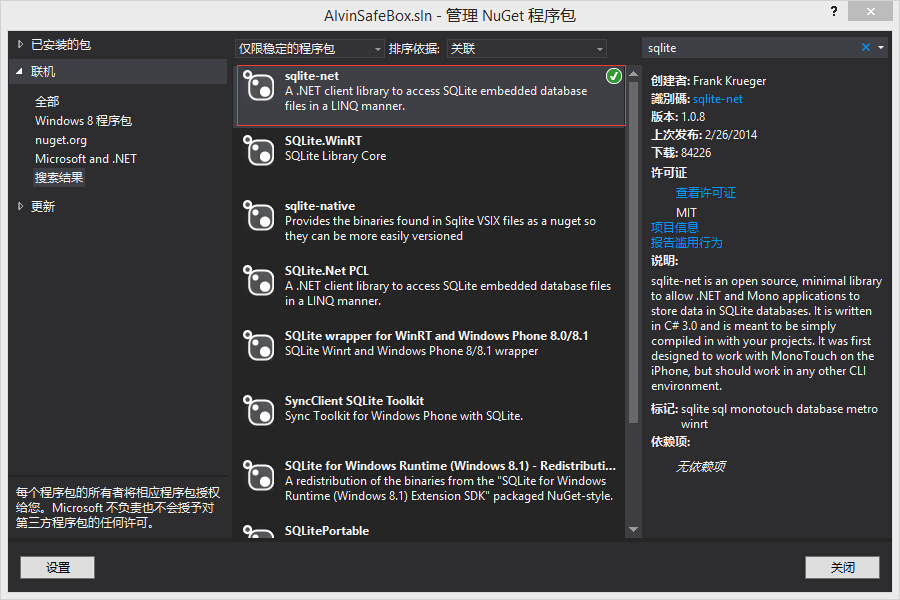Click the sqlite-net package icon

(259, 86)
